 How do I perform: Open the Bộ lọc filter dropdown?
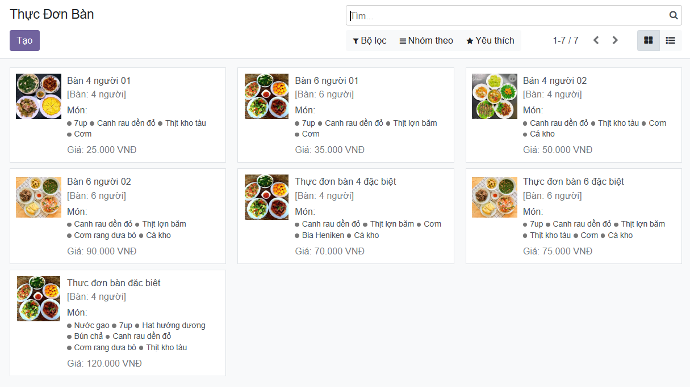[369, 41]
